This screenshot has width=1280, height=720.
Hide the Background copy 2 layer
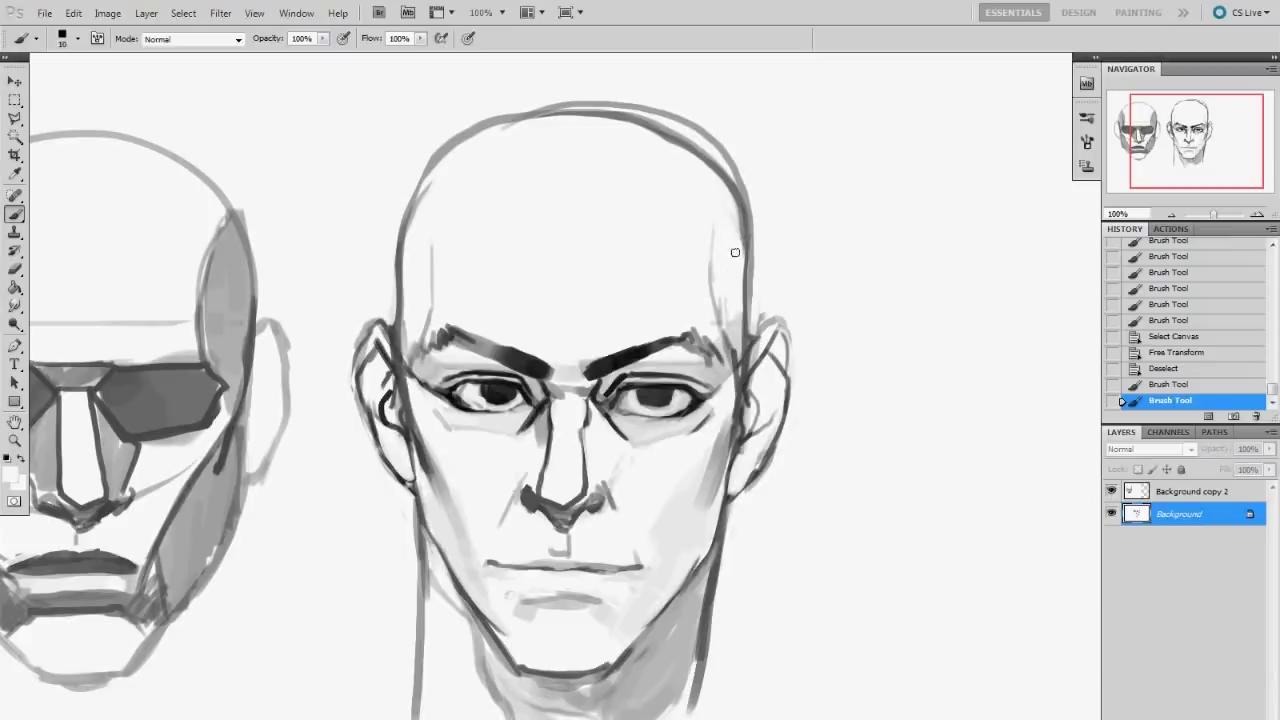click(1111, 491)
